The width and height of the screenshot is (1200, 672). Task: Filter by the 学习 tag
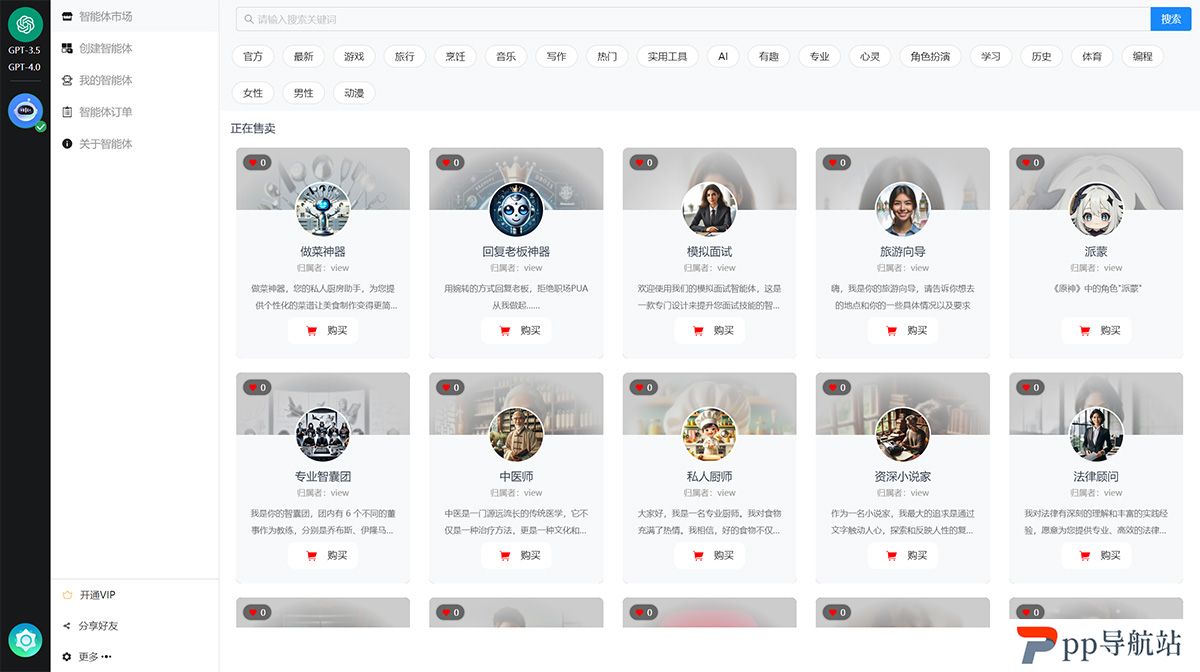pyautogui.click(x=991, y=57)
